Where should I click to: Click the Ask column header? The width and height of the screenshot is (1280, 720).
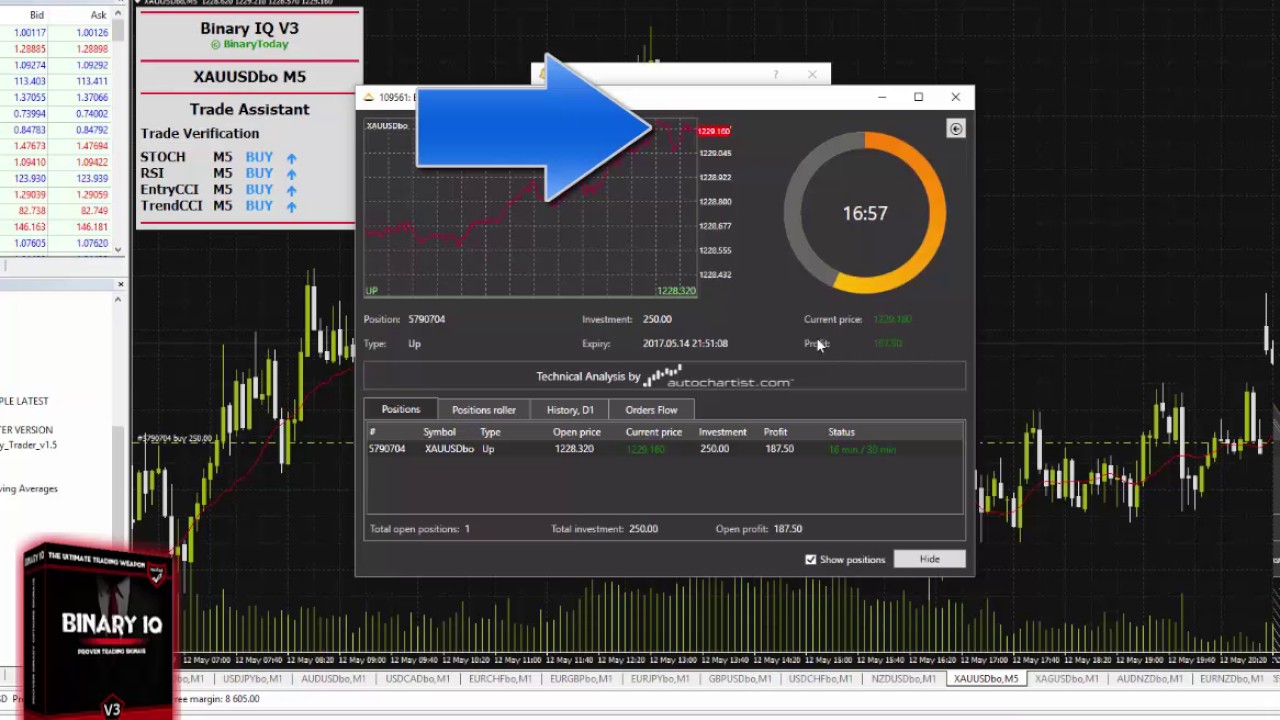pyautogui.click(x=98, y=15)
